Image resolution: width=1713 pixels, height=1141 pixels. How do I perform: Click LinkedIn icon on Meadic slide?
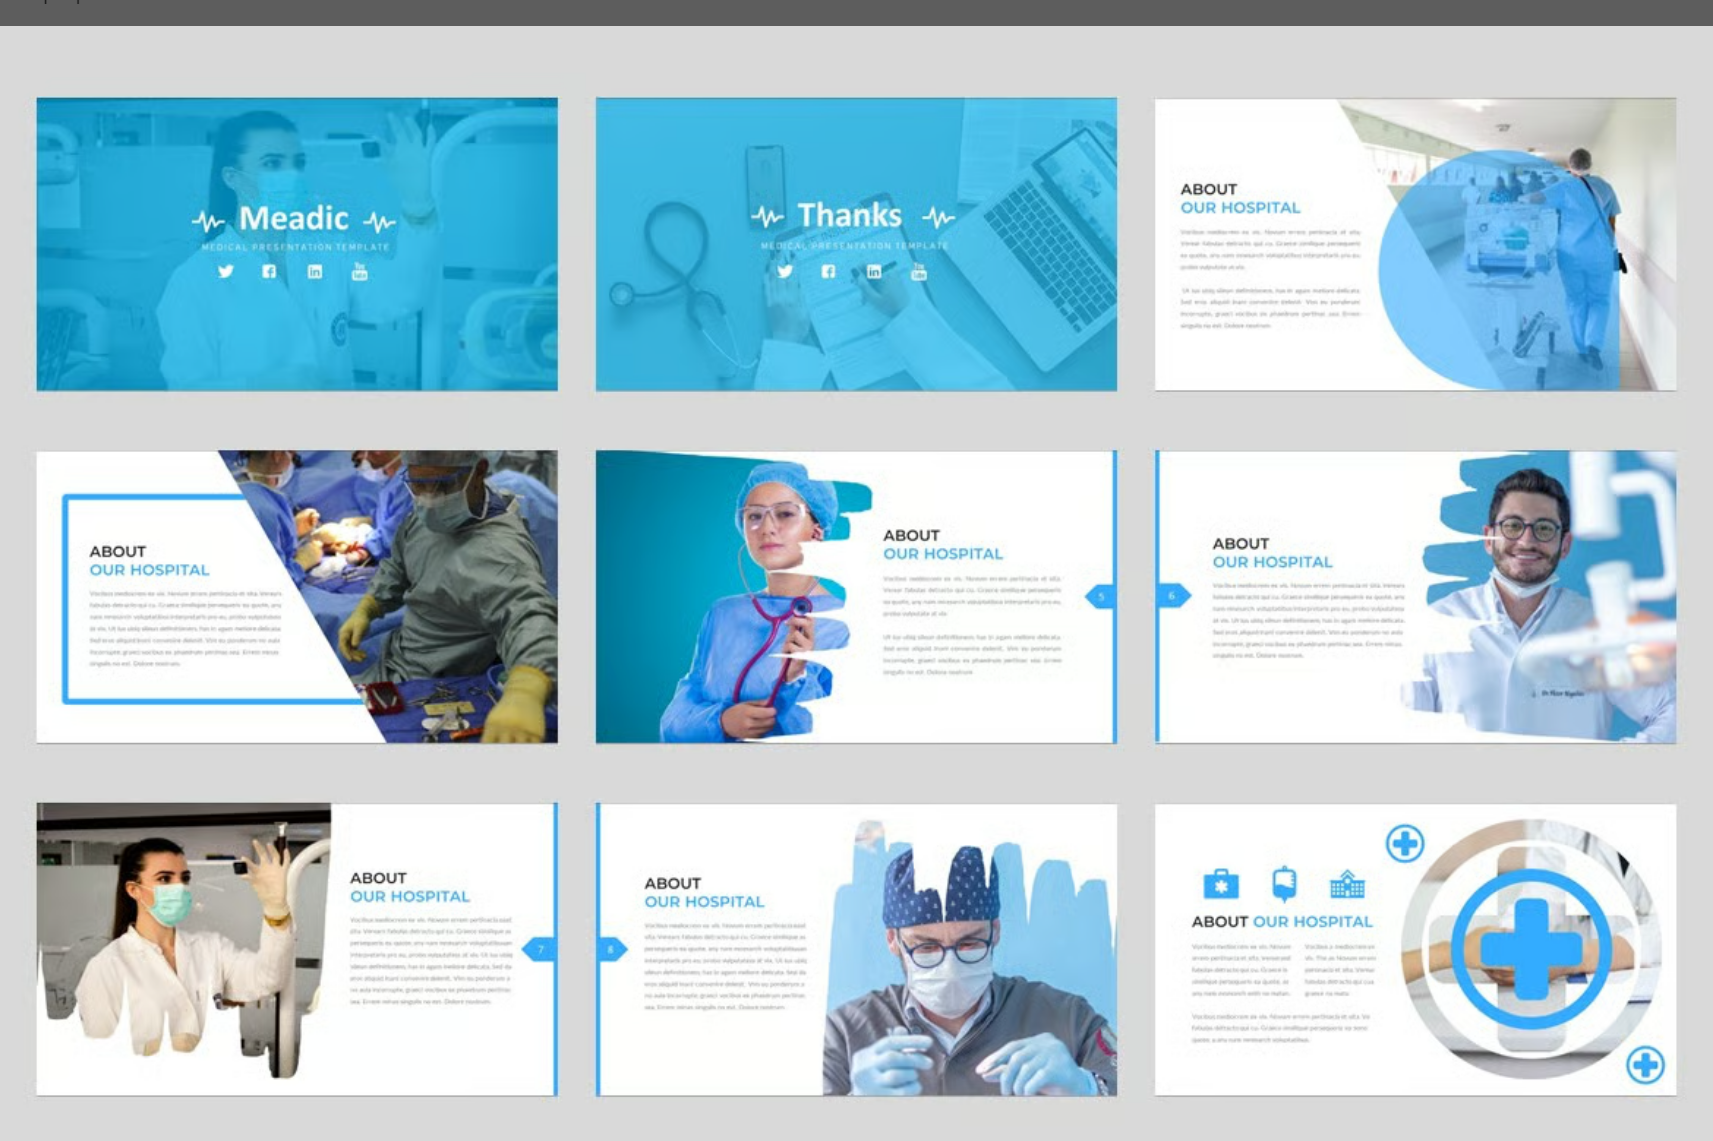pyautogui.click(x=315, y=271)
